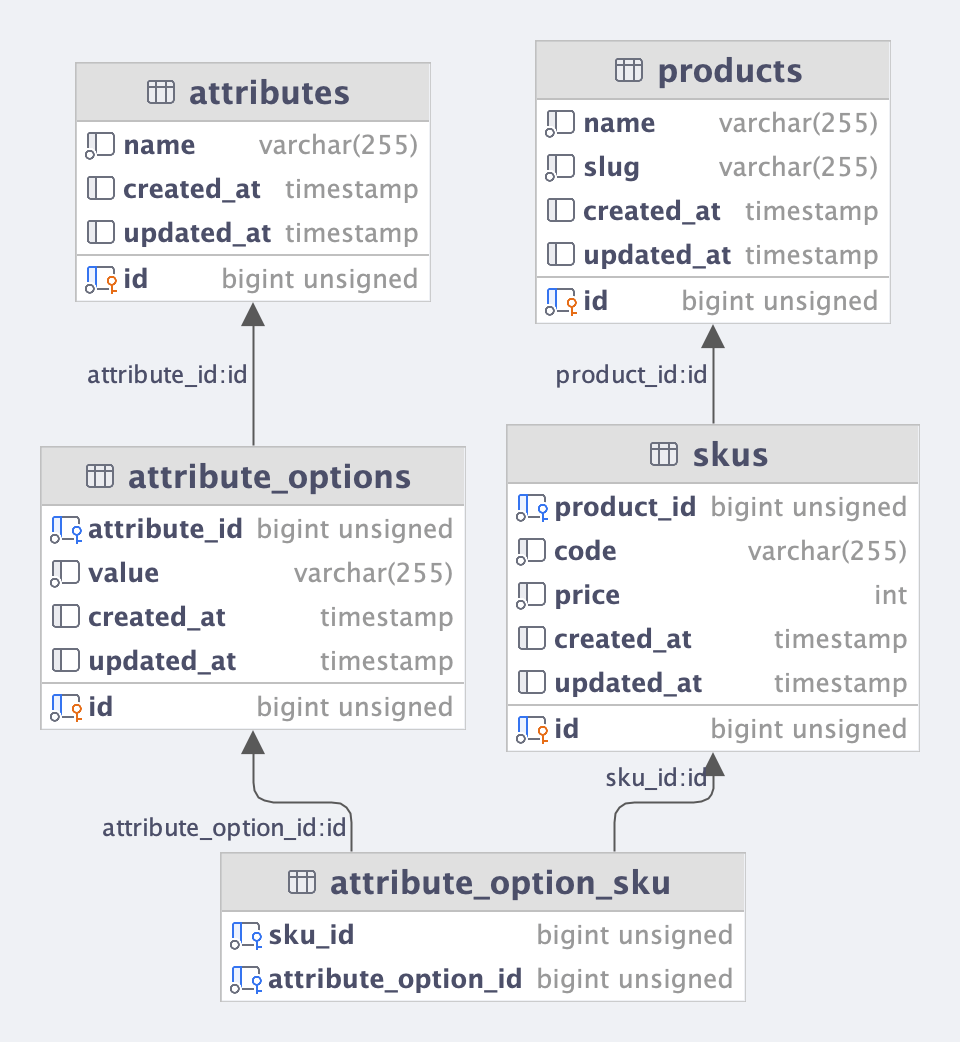960x1042 pixels.
Task: Click the table icon beside attributes title
Action: tap(161, 93)
